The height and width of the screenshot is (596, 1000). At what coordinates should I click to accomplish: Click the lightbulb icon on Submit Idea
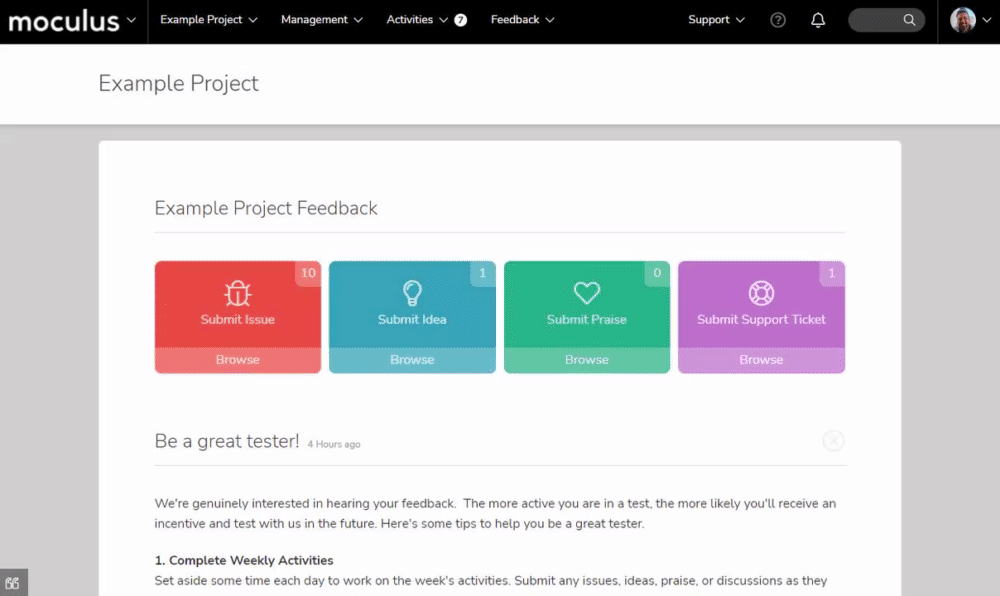[x=412, y=293]
